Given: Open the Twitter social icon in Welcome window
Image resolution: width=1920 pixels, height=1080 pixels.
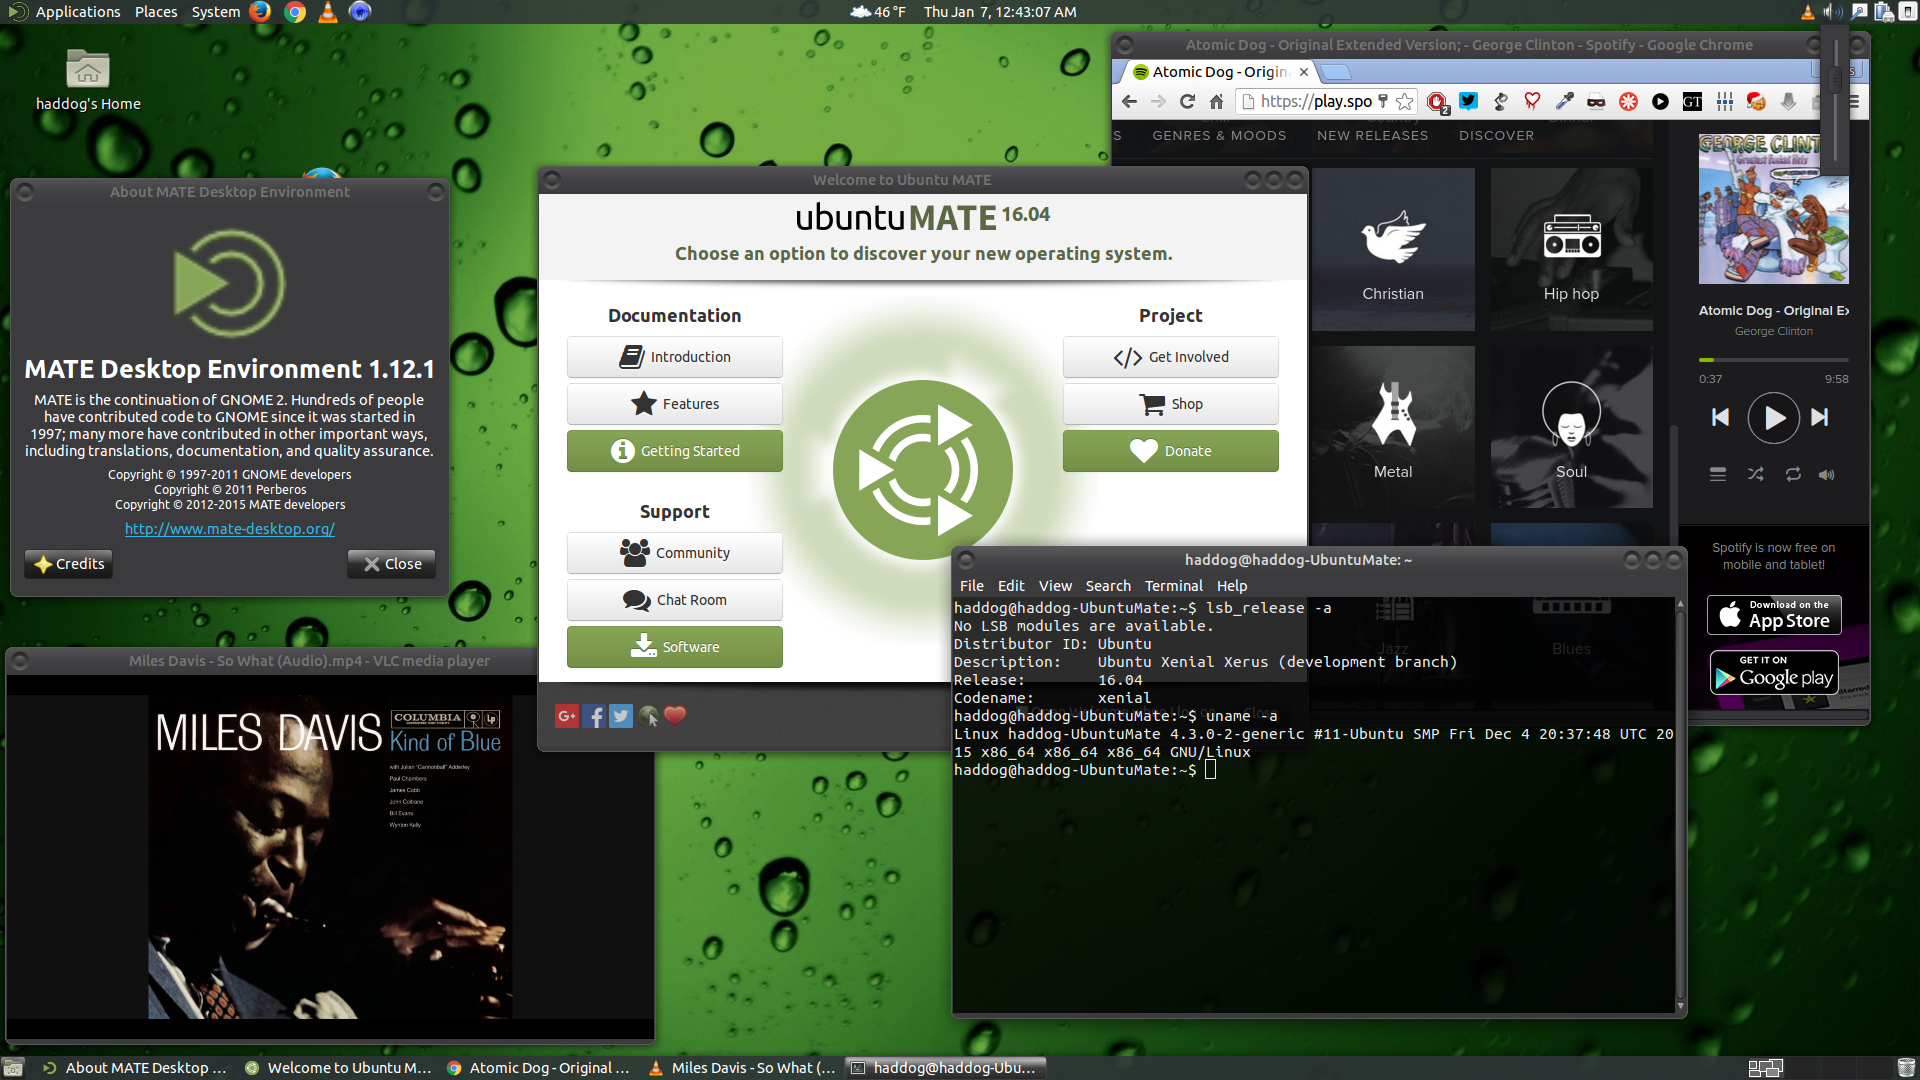Looking at the screenshot, I should tap(621, 716).
